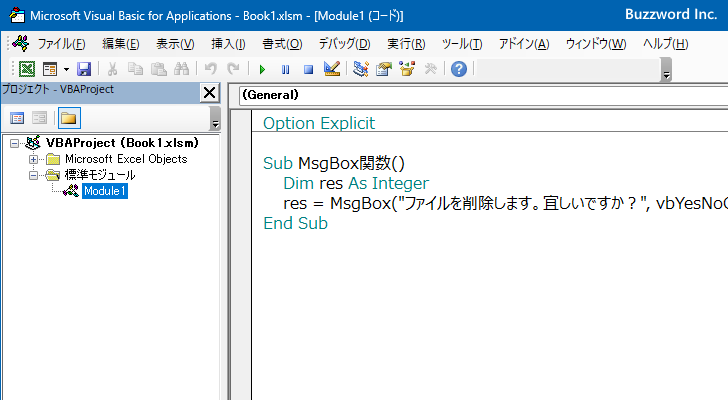Click the View Code icon in project pane
The height and width of the screenshot is (400, 728).
point(17,118)
